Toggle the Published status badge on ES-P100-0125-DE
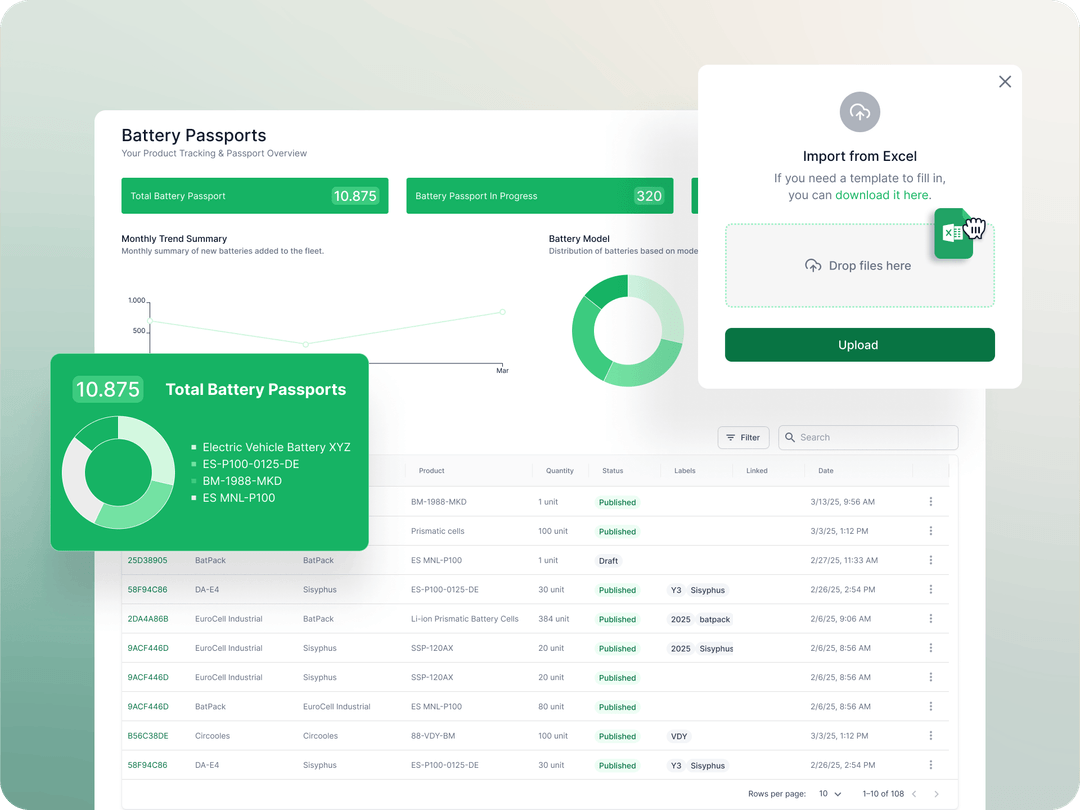The width and height of the screenshot is (1080, 810). tap(617, 590)
